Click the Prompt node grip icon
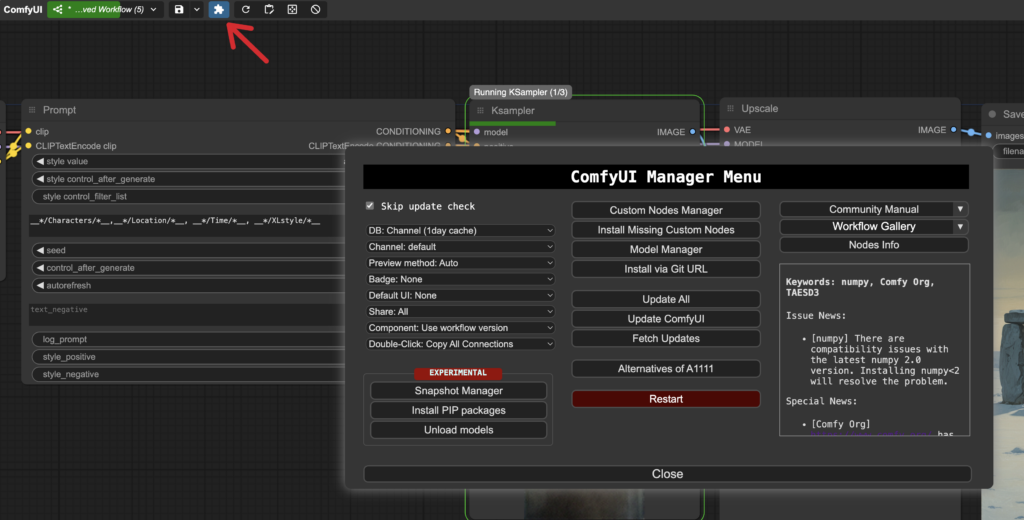 (x=32, y=110)
